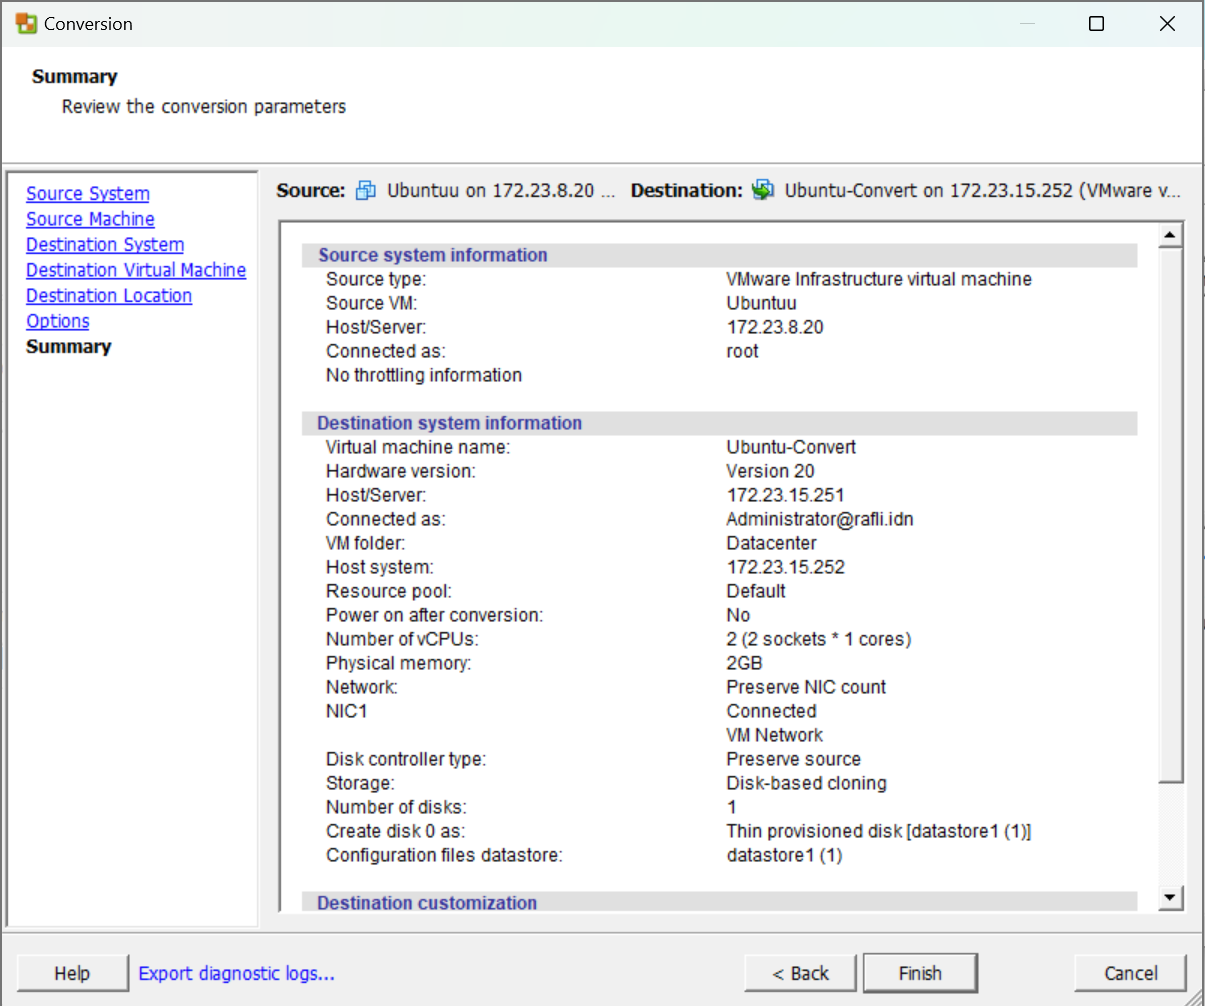Click the source virtual machine icon
Viewport: 1205px width, 1006px height.
click(x=366, y=190)
